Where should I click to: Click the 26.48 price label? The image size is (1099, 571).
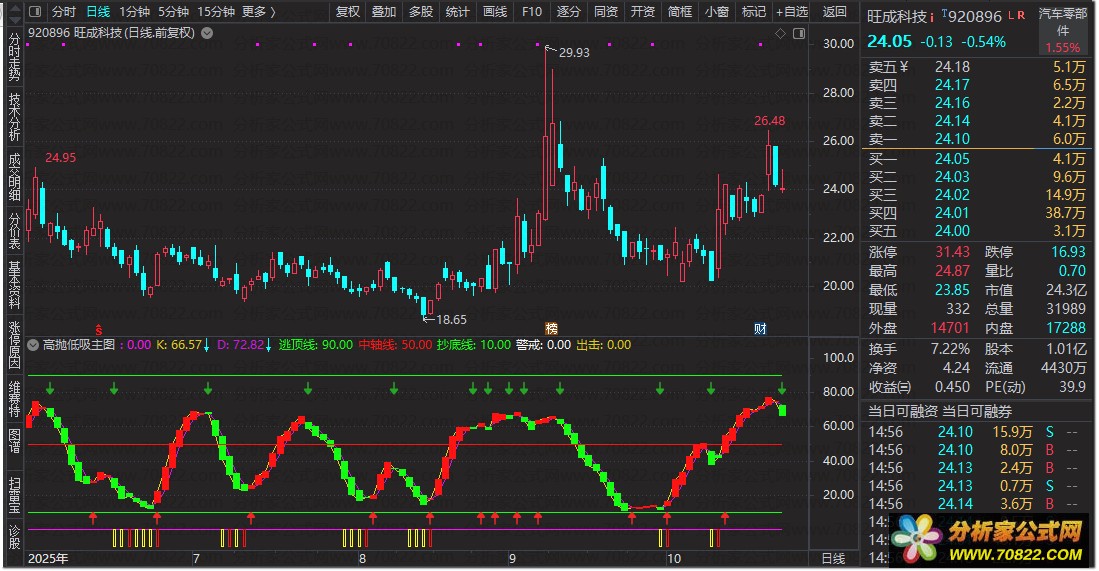point(769,121)
